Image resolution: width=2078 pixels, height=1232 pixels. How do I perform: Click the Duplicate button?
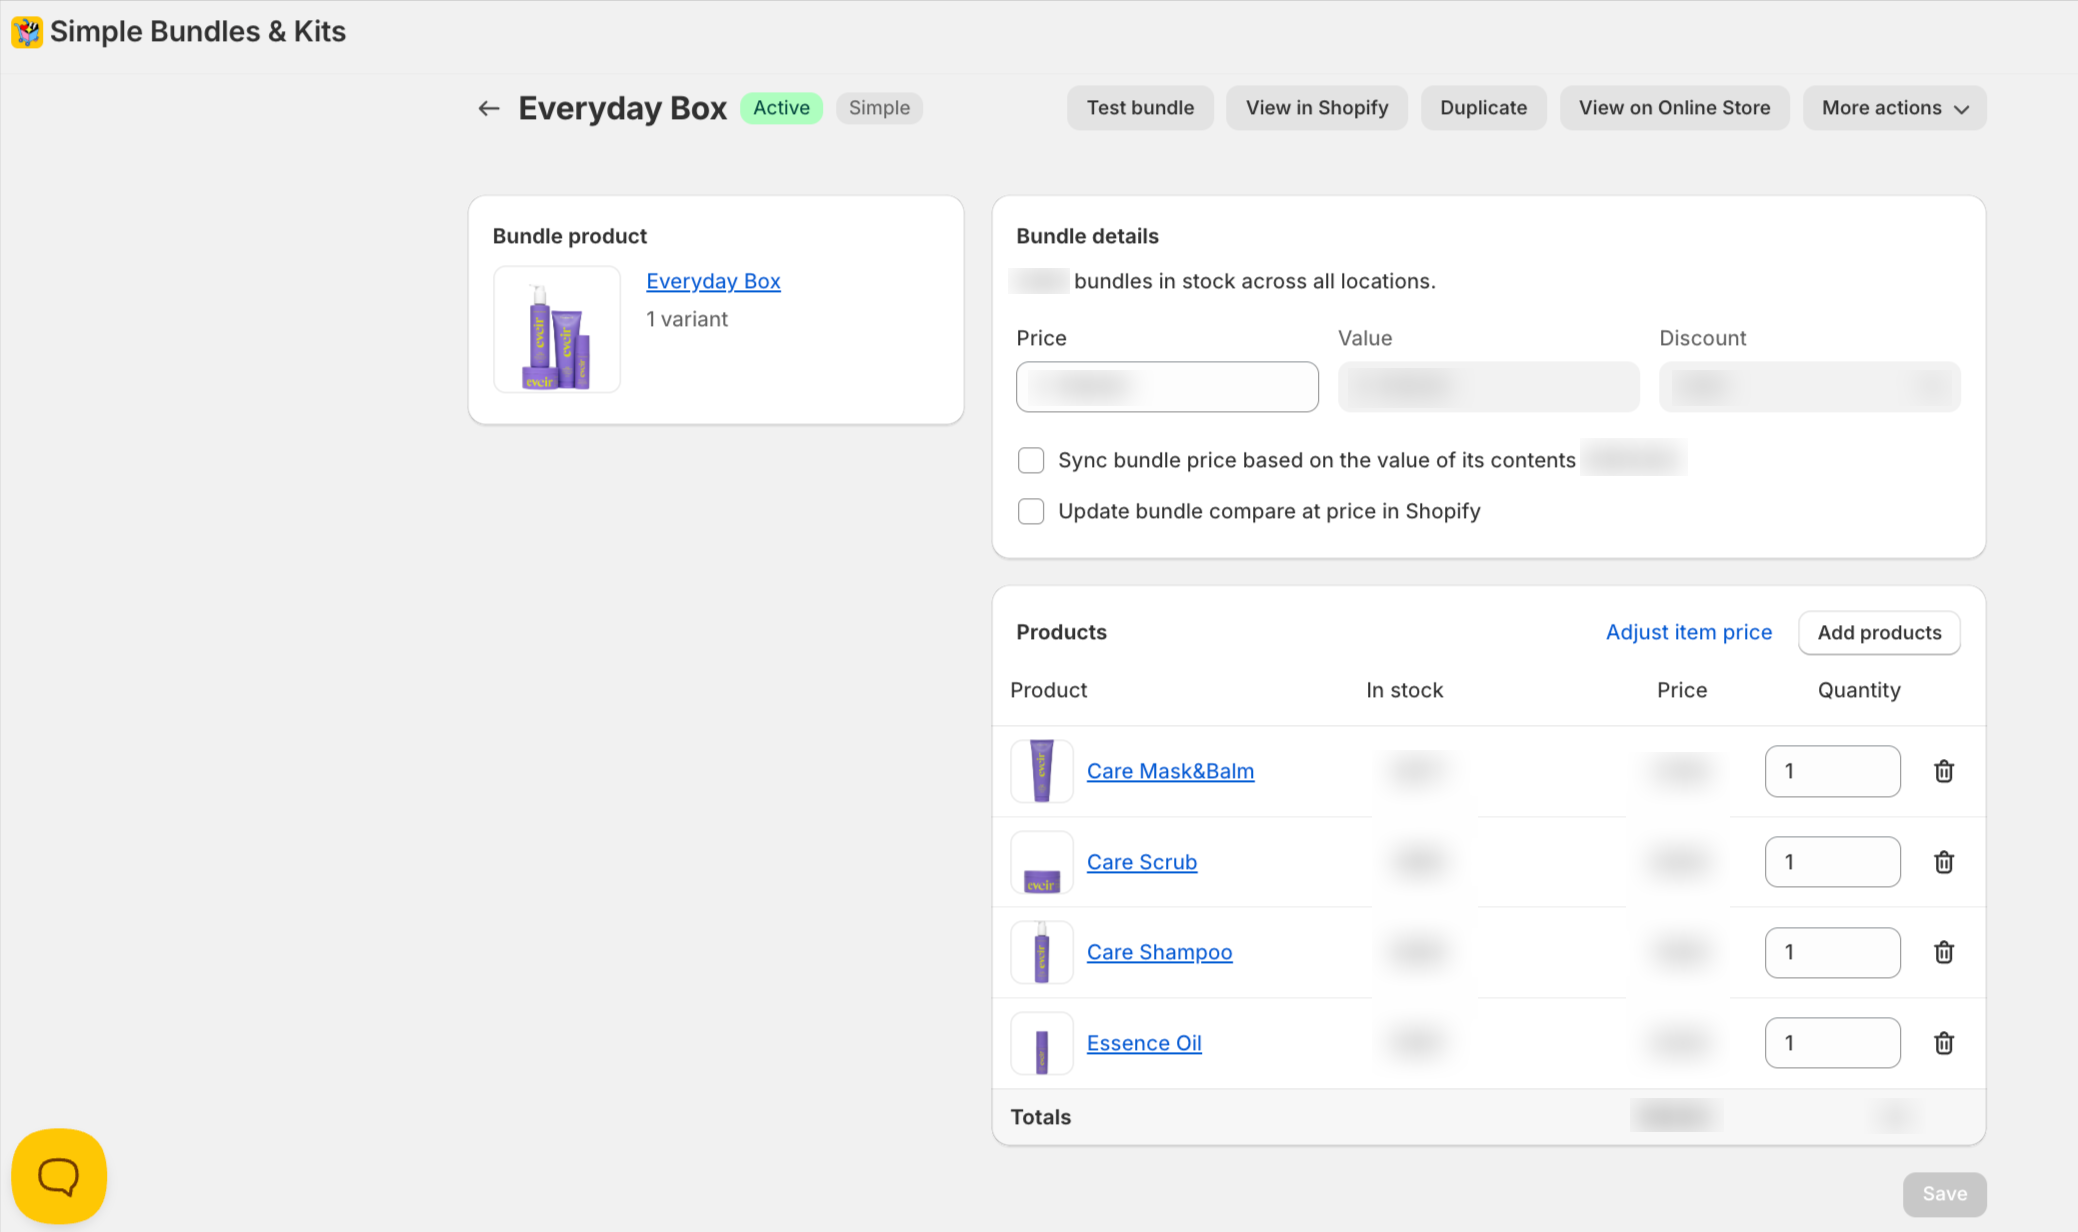coord(1483,108)
